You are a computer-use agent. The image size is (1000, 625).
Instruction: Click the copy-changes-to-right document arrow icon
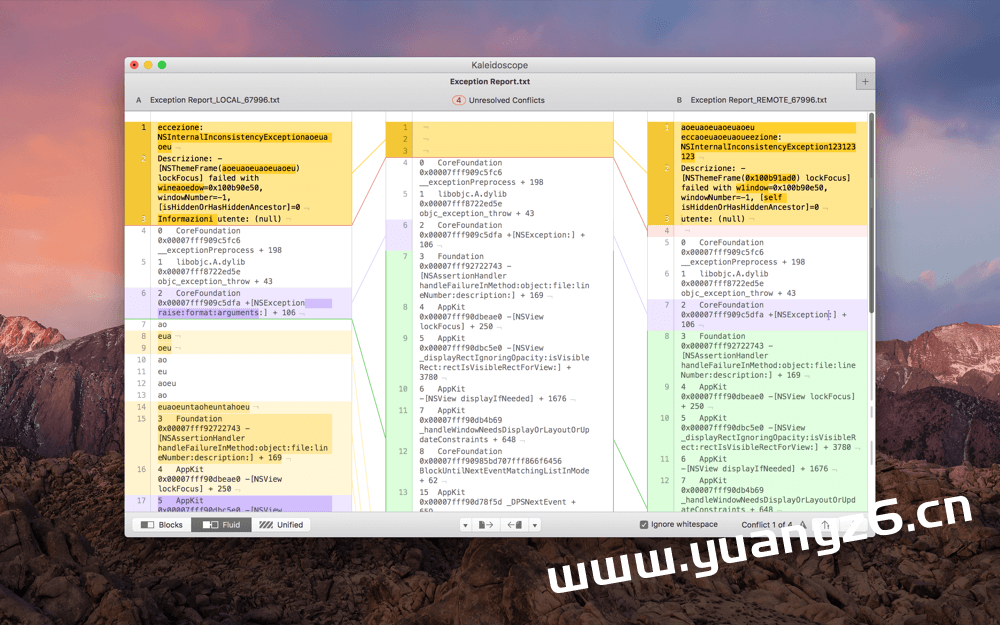tap(484, 524)
